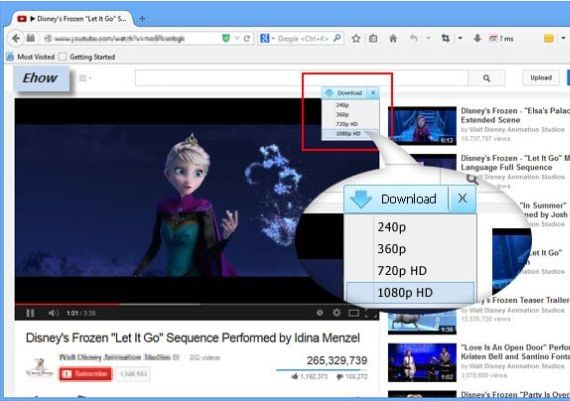Click the yellow toolbar icon
Image resolution: width=570 pixels, height=401 pixels.
(x=549, y=39)
